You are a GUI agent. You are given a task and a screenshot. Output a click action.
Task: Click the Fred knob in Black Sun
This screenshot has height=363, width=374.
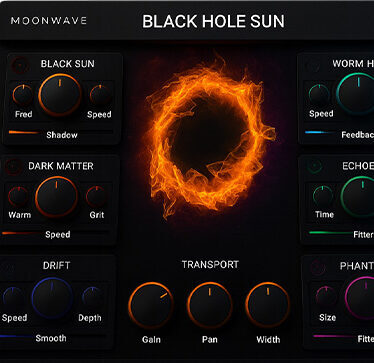pyautogui.click(x=23, y=95)
